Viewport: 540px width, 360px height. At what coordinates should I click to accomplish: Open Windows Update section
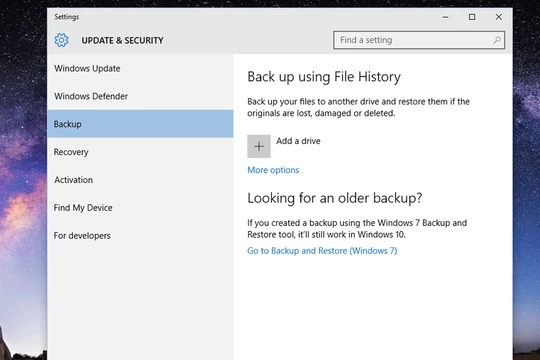(x=140, y=68)
